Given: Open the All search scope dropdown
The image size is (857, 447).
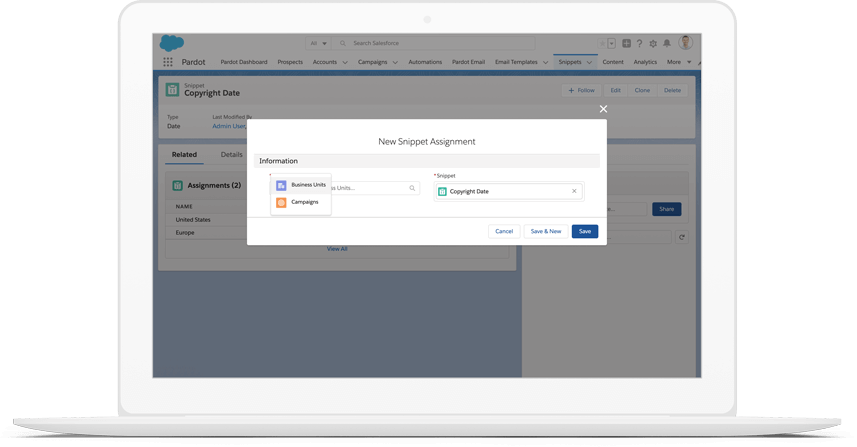Looking at the screenshot, I should point(318,44).
